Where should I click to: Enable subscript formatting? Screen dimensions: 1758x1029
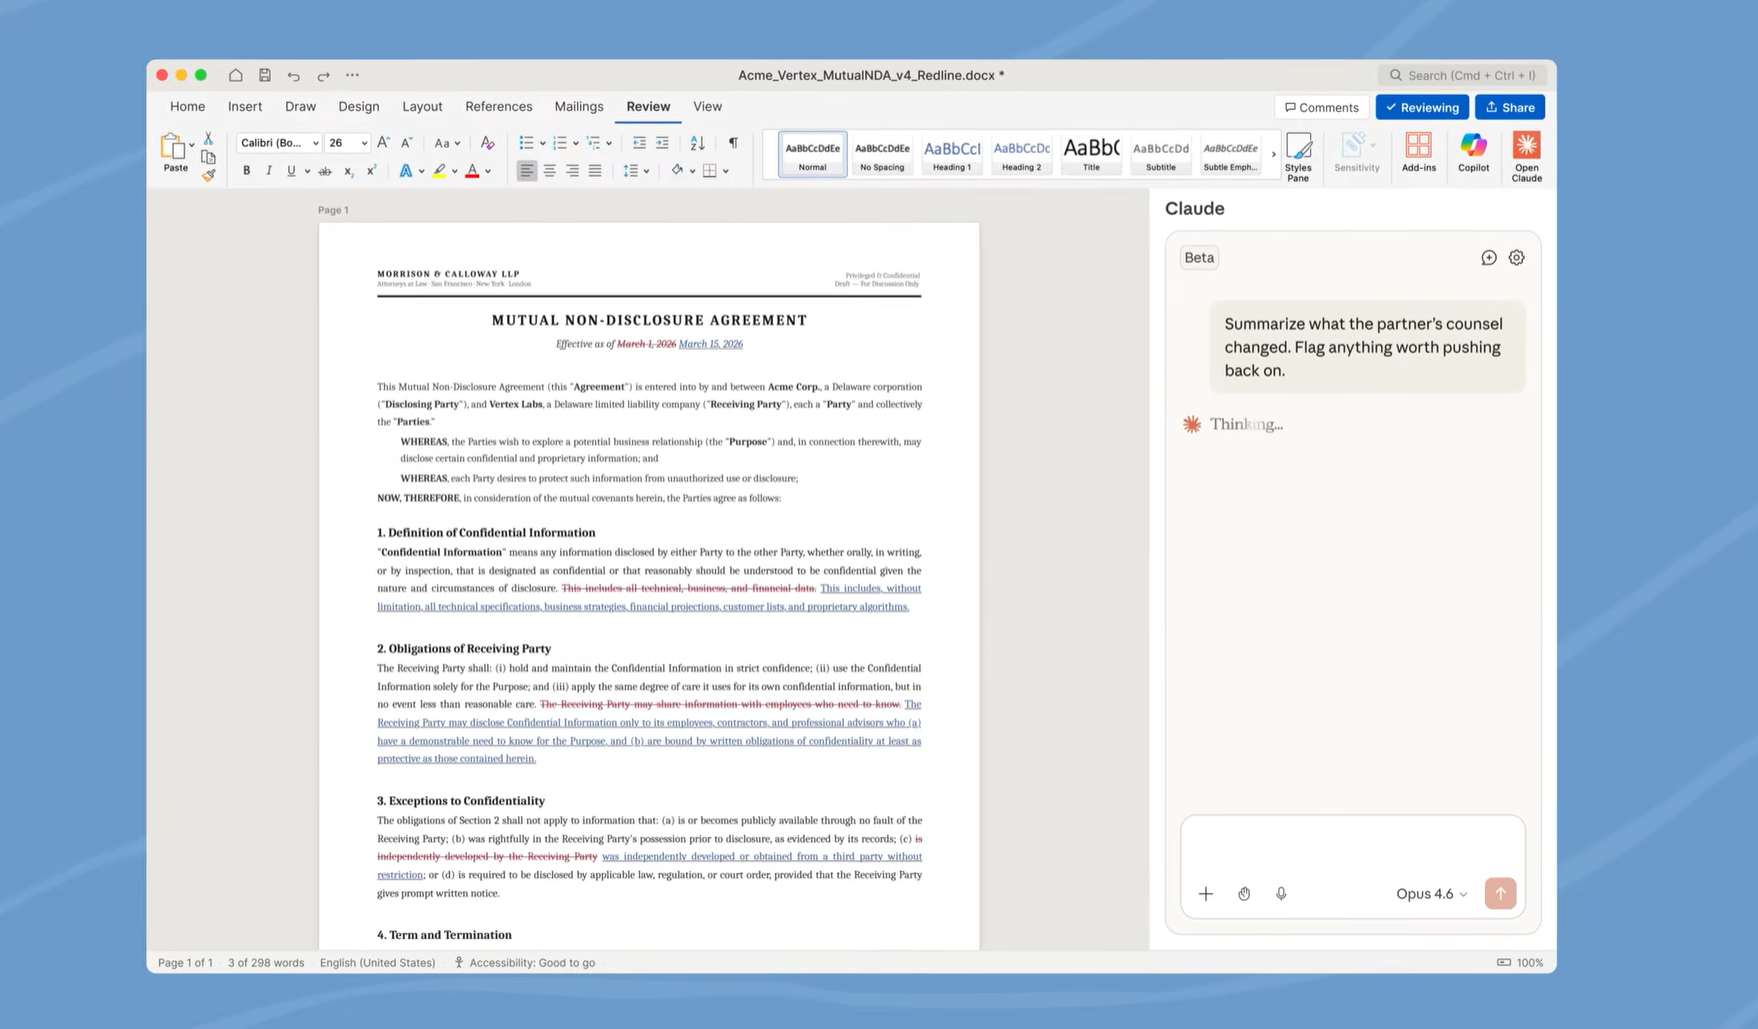pos(348,170)
